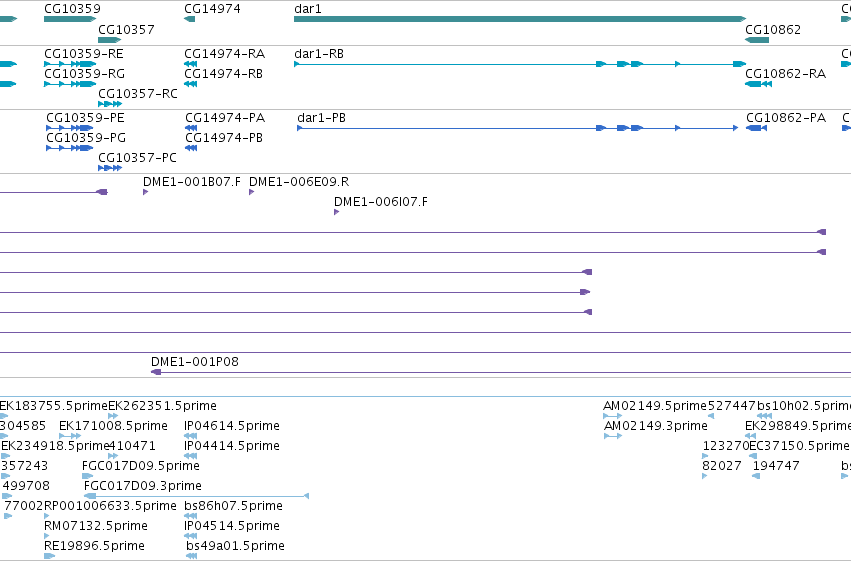Click the CG14974 gene label
The height and width of the screenshot is (561, 851).
click(x=212, y=9)
